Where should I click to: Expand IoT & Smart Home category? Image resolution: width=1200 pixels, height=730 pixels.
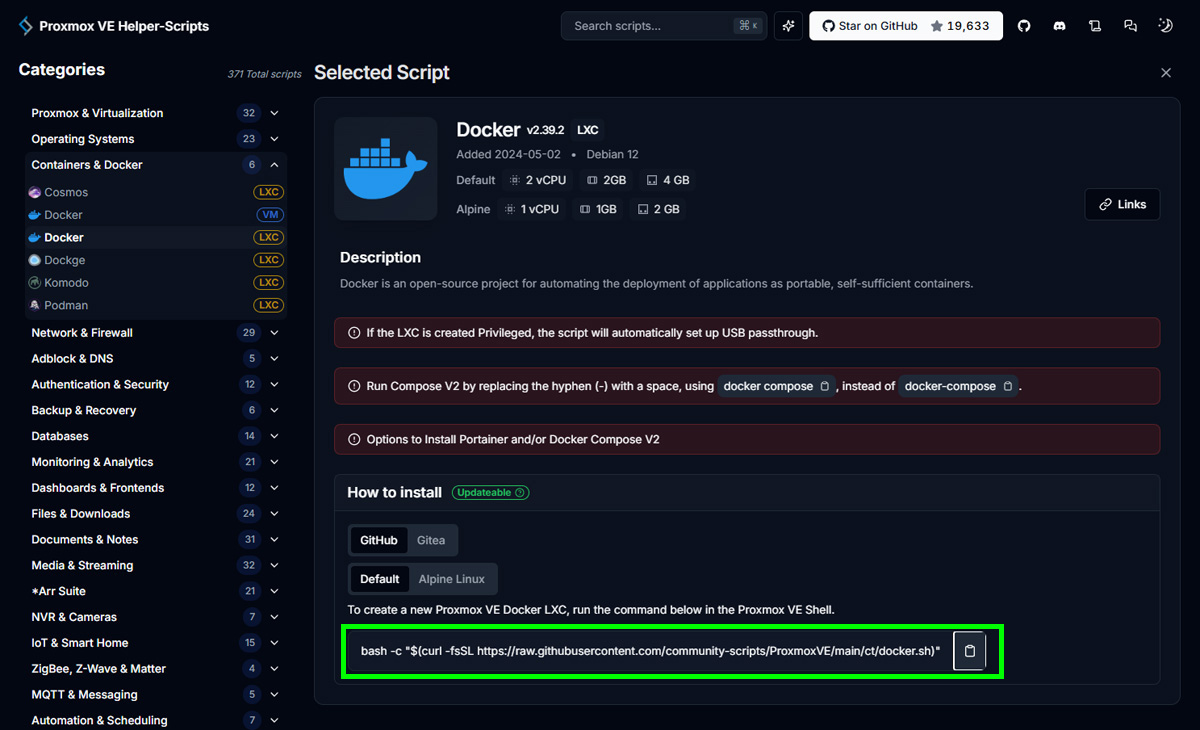pos(156,643)
